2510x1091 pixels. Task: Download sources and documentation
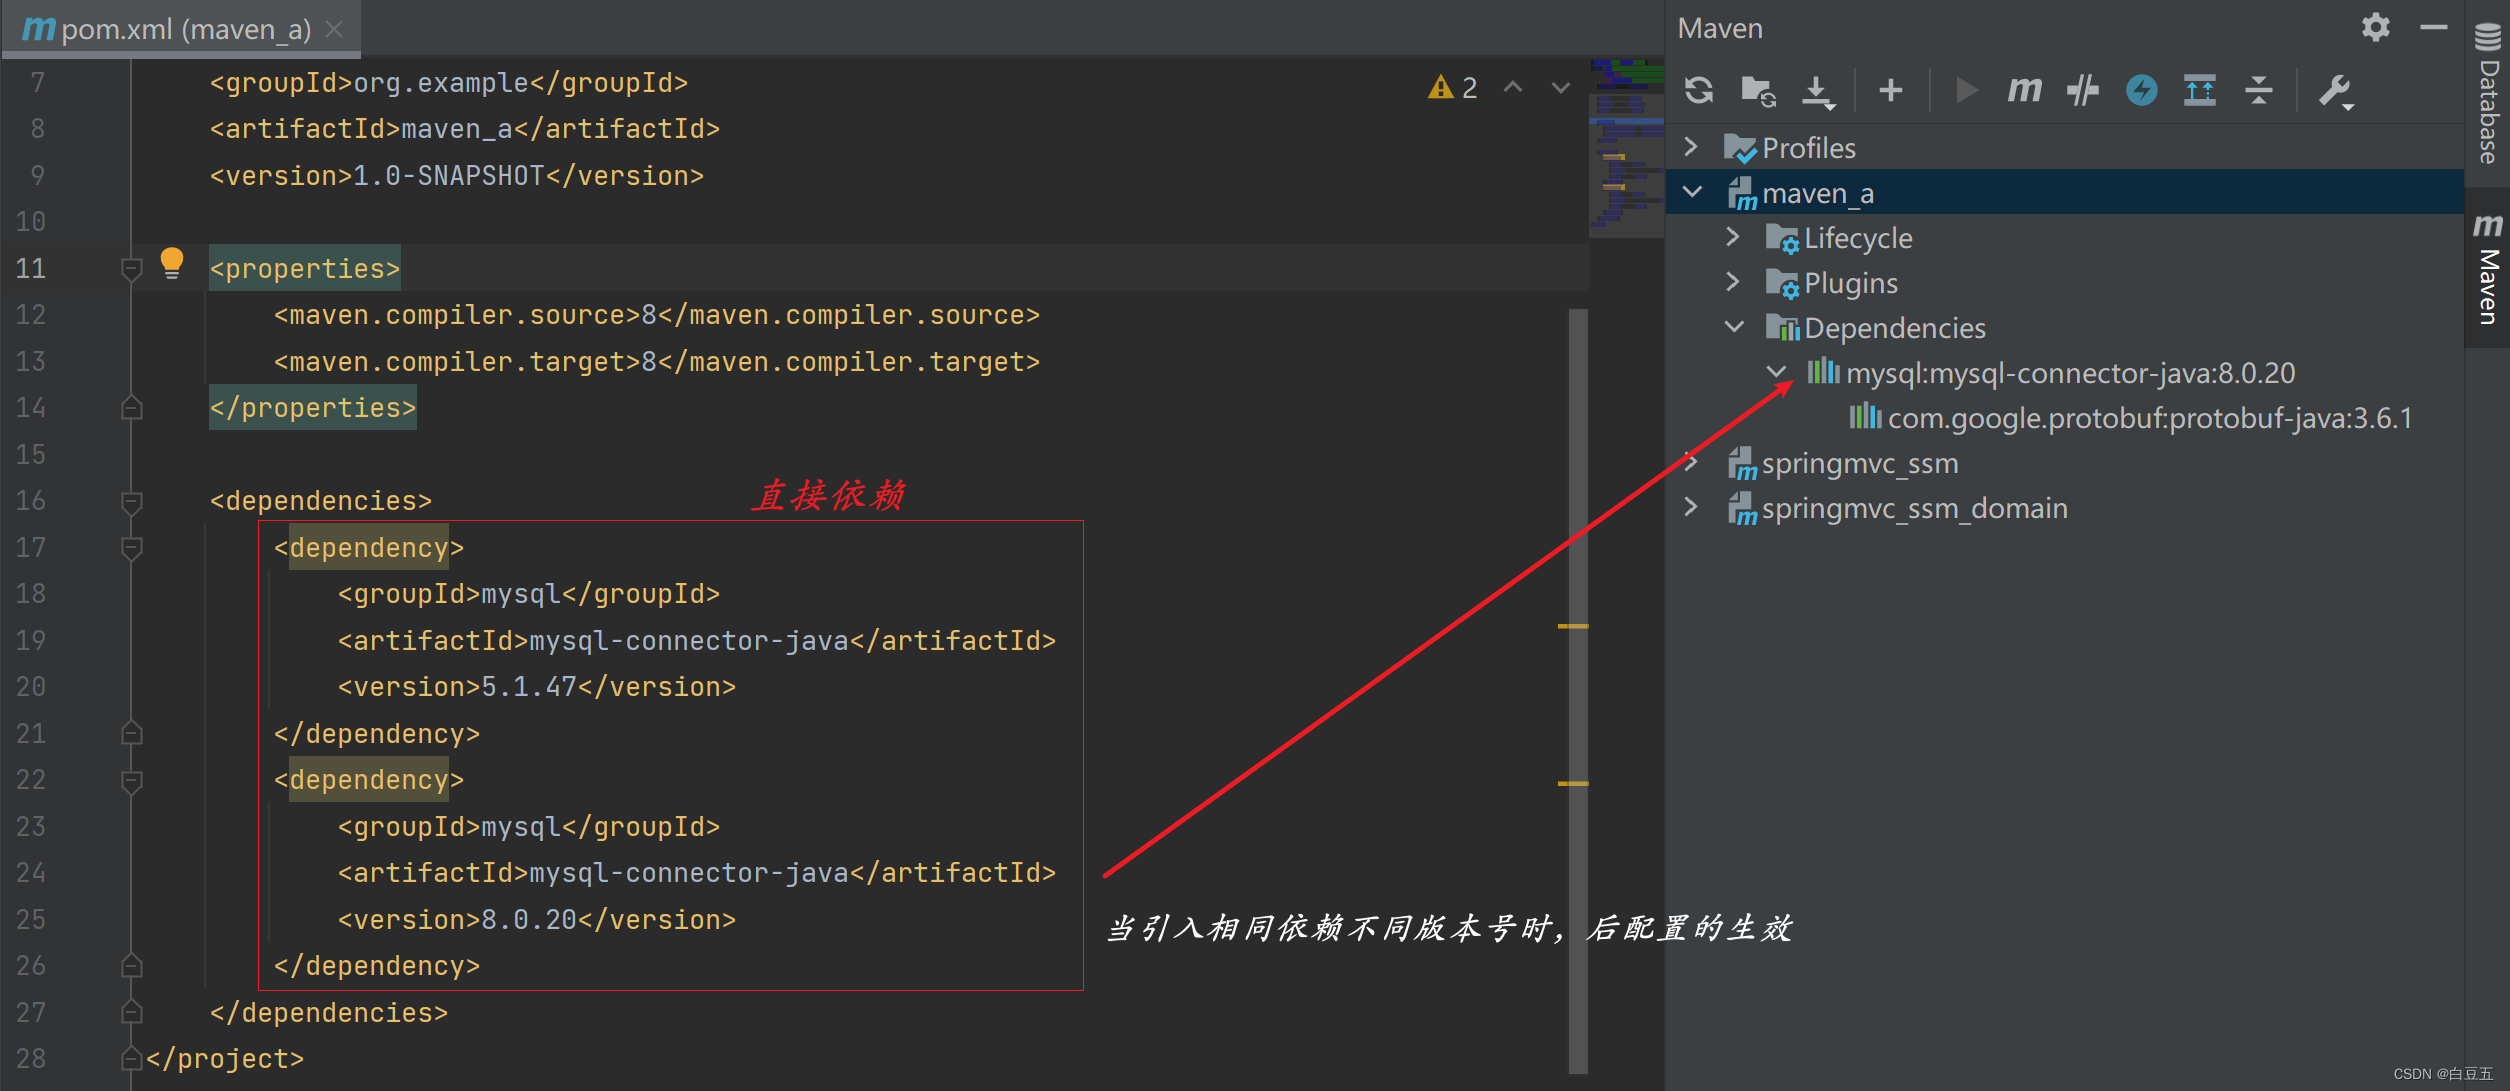1818,90
